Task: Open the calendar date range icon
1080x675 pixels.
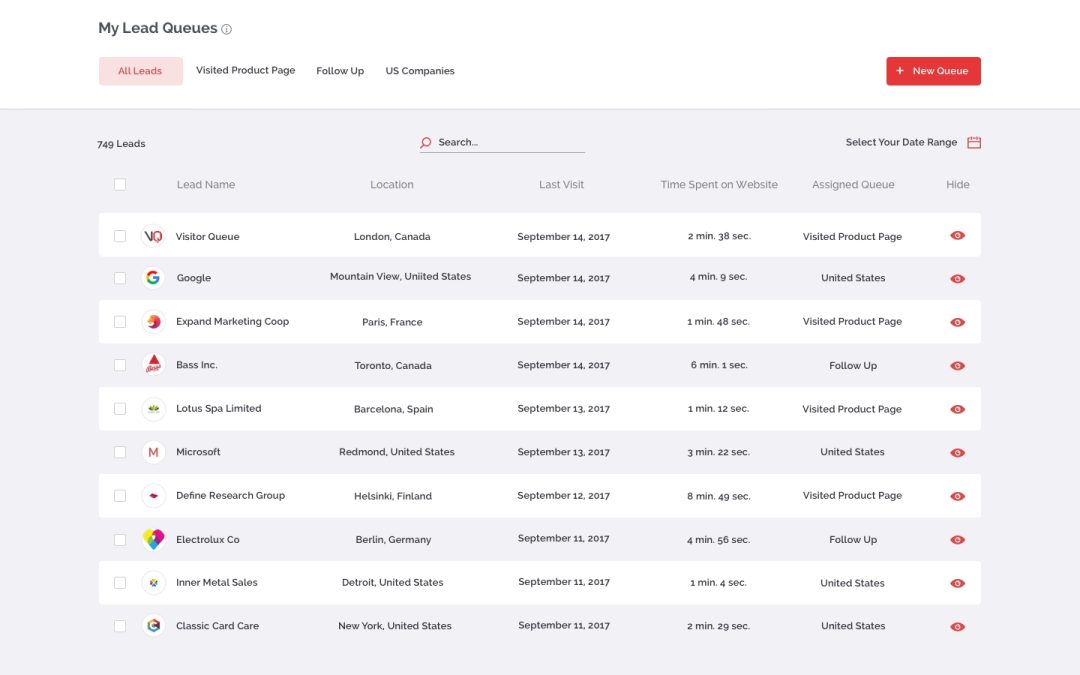Action: 974,143
